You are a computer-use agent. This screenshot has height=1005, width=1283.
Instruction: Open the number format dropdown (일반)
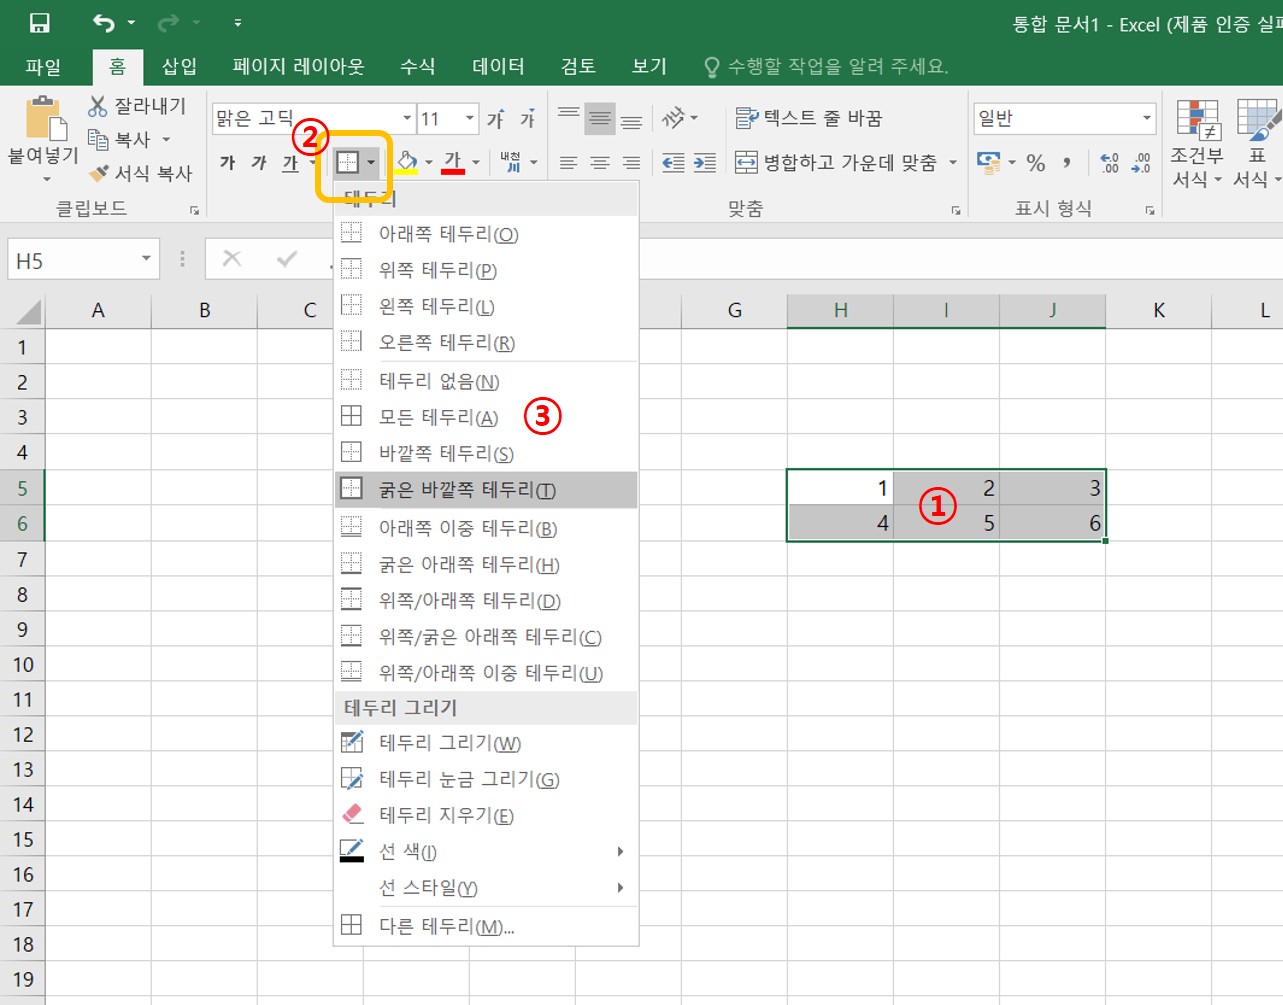(x=1147, y=118)
